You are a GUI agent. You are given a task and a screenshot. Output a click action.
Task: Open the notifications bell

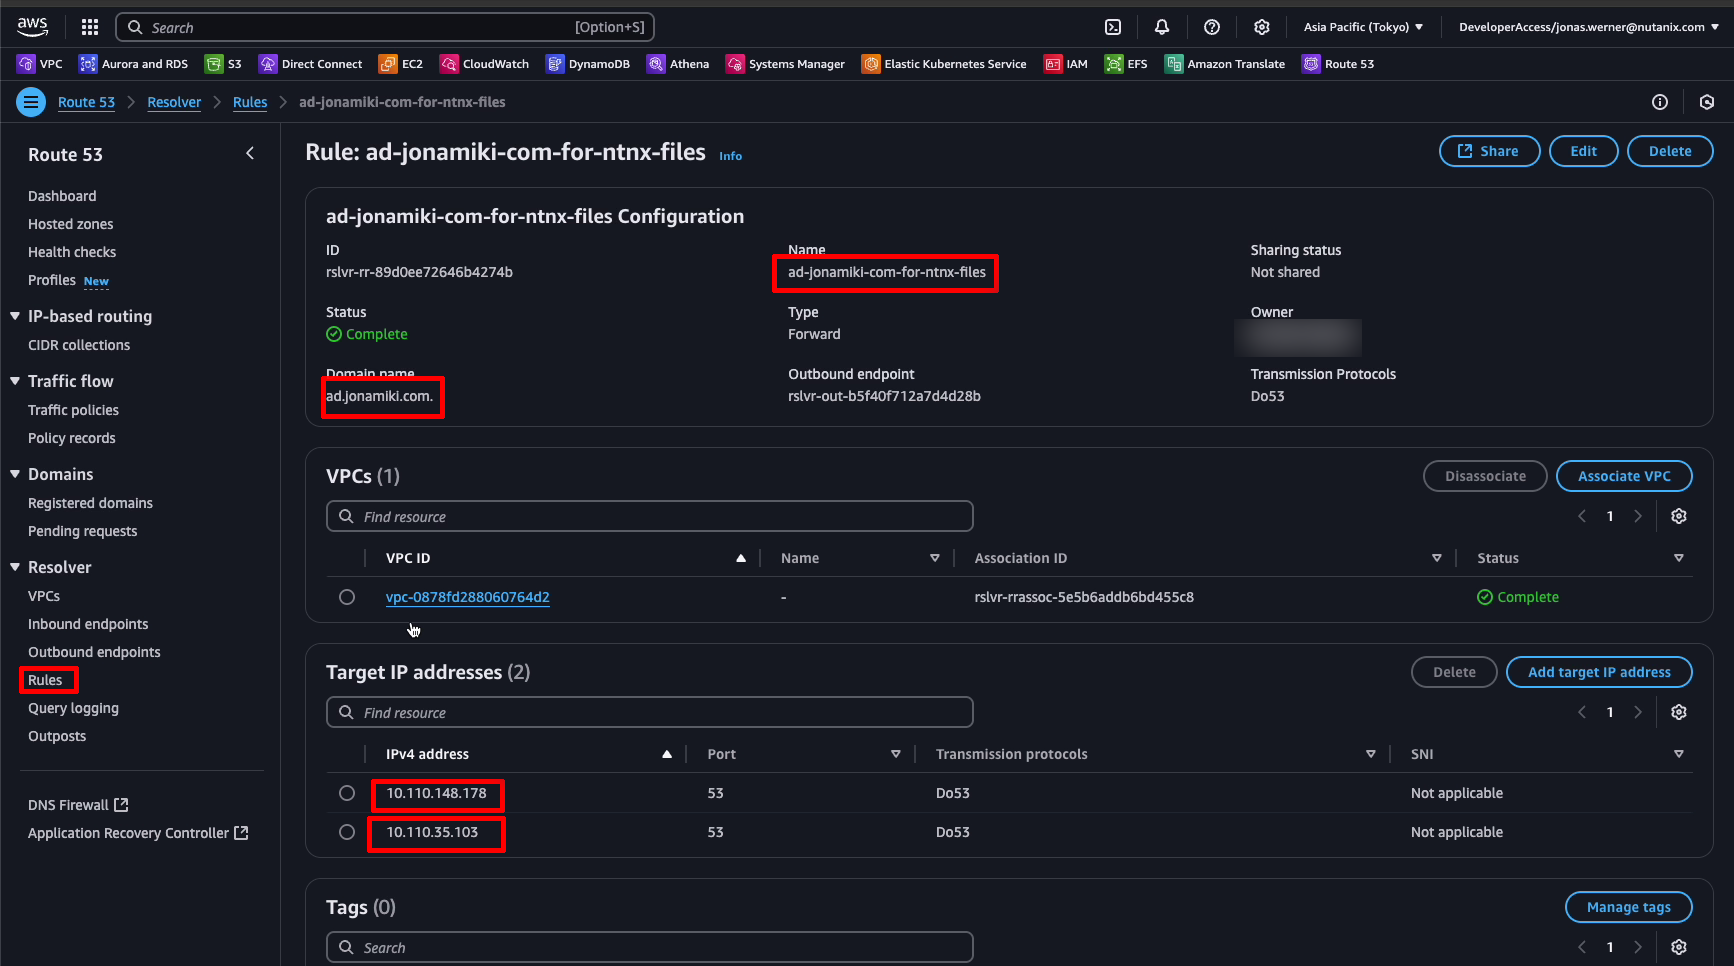pyautogui.click(x=1162, y=27)
